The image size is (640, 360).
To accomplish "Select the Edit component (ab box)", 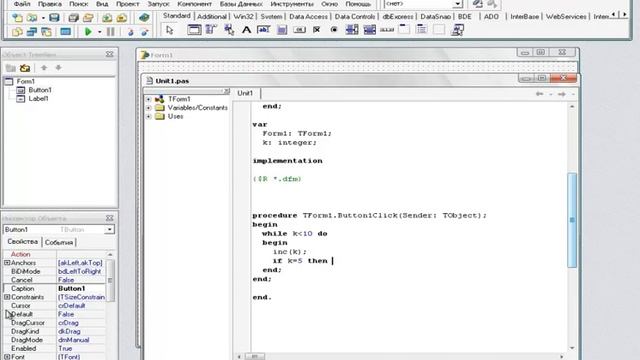I will click(264, 30).
